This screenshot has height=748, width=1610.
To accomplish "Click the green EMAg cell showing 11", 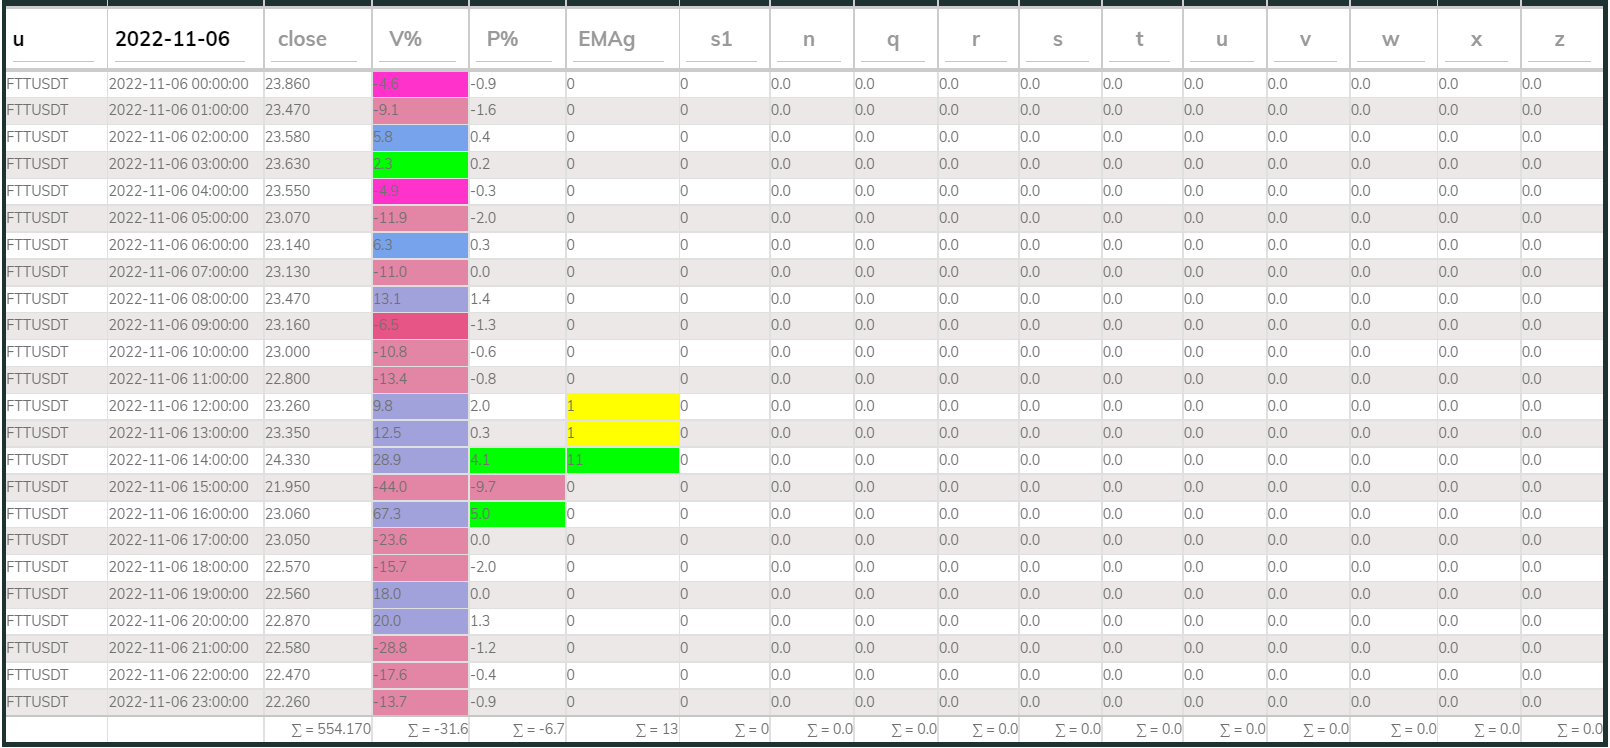I will tap(621, 460).
